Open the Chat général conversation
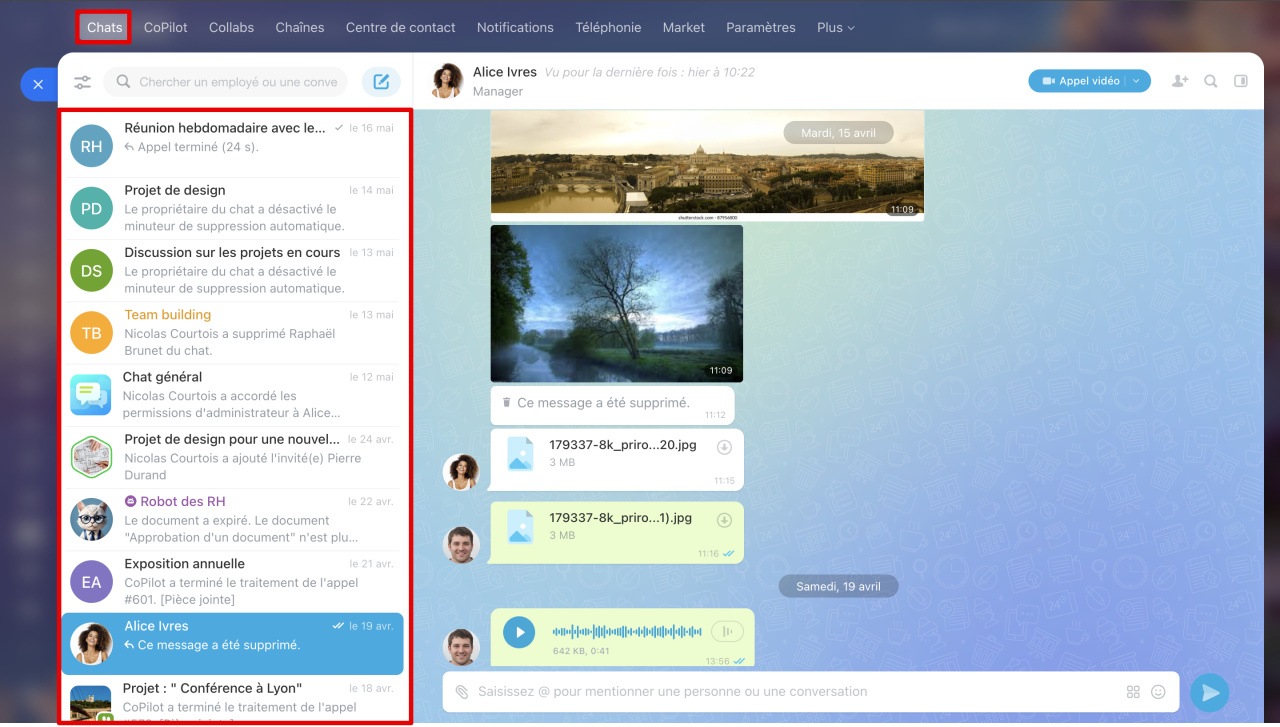1280x727 pixels. coord(233,394)
